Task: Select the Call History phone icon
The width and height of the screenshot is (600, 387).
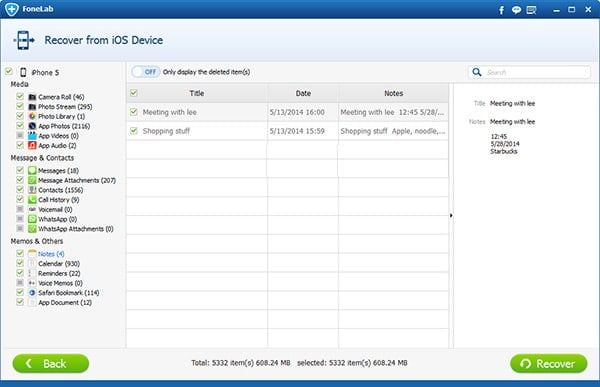Action: click(32, 199)
